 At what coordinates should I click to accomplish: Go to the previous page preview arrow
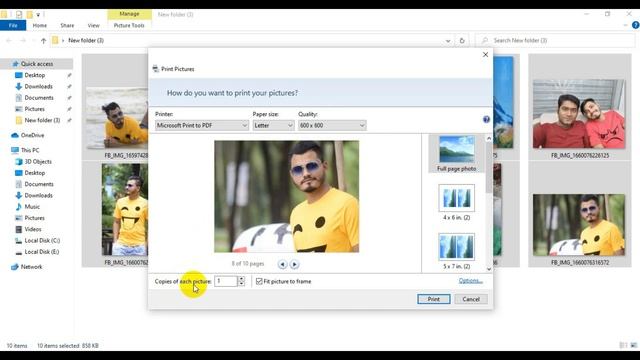point(282,264)
